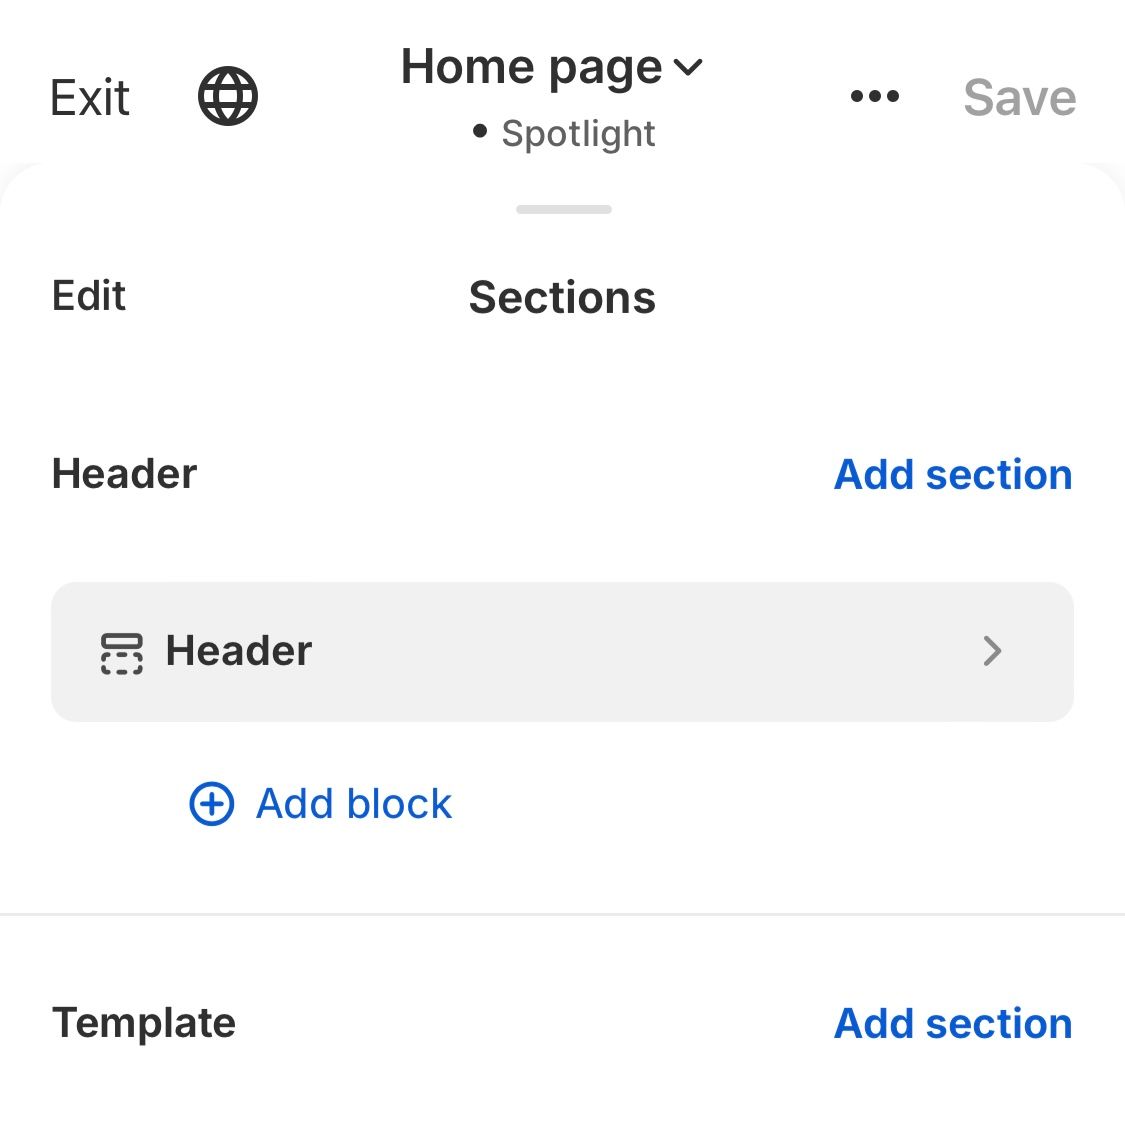Add a section to the Header group
The width and height of the screenshot is (1125, 1125).
coord(953,474)
